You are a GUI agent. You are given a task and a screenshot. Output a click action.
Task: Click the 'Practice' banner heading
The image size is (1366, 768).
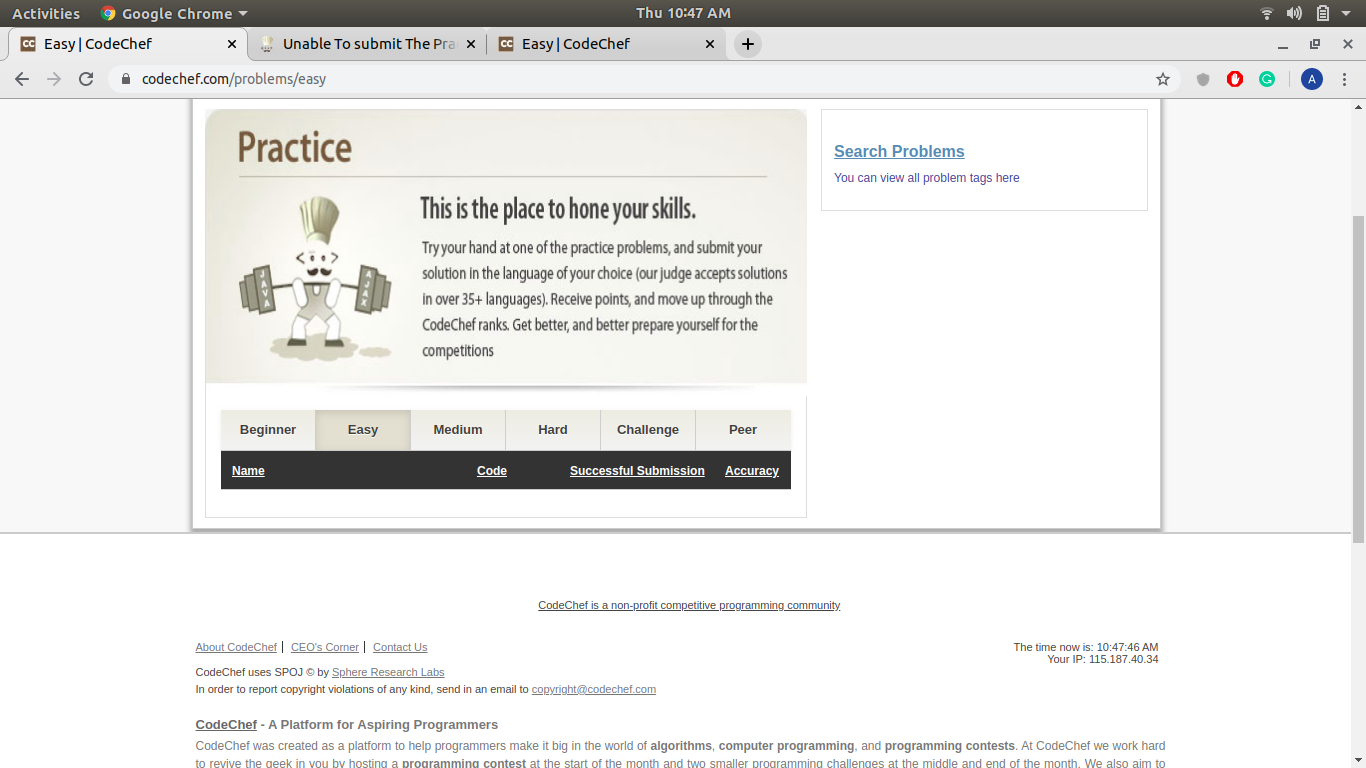click(x=295, y=147)
